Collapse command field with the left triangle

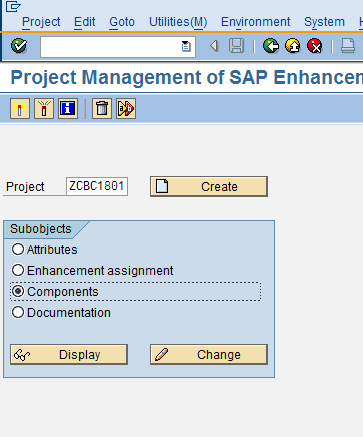[214, 46]
